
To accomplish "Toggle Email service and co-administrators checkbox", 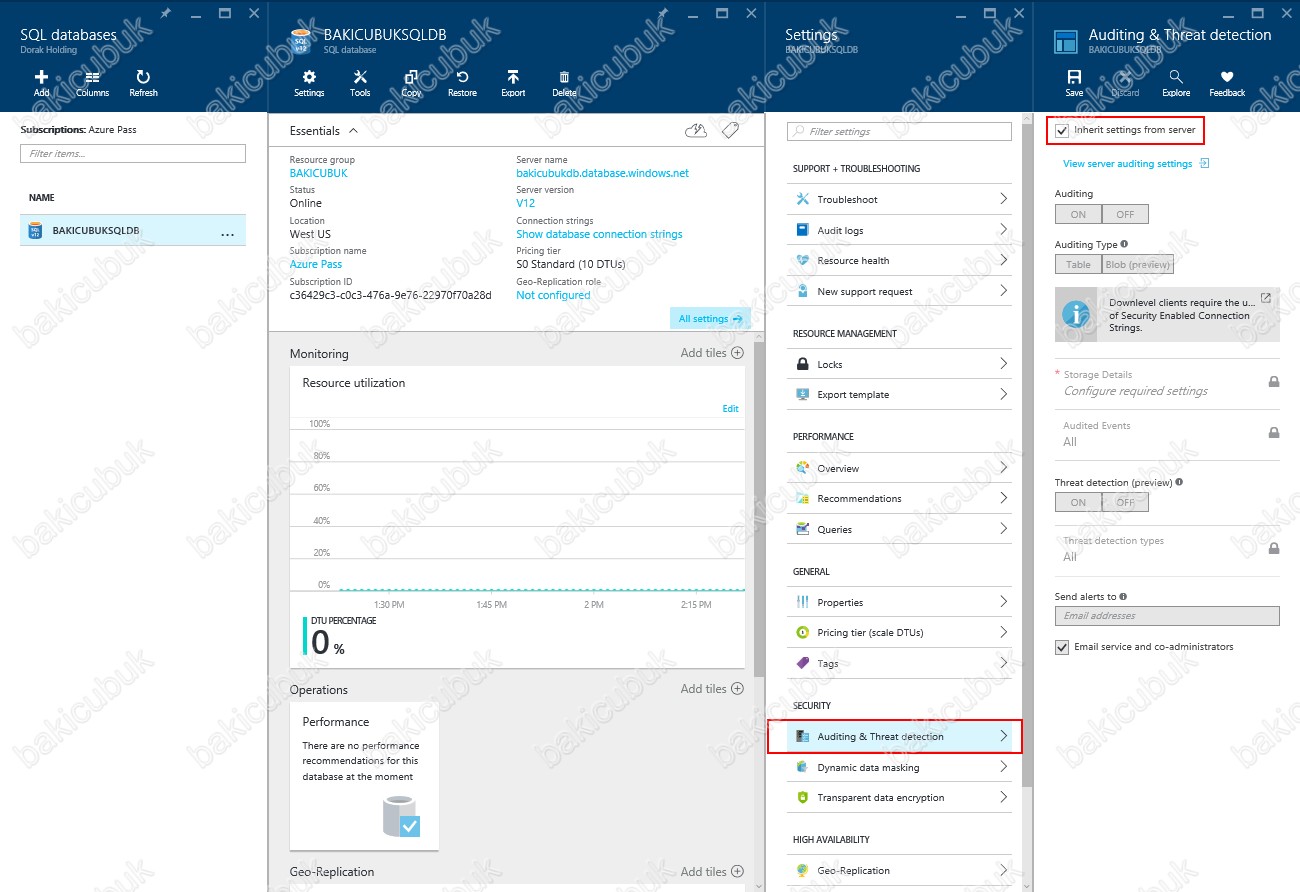I will point(1062,648).
